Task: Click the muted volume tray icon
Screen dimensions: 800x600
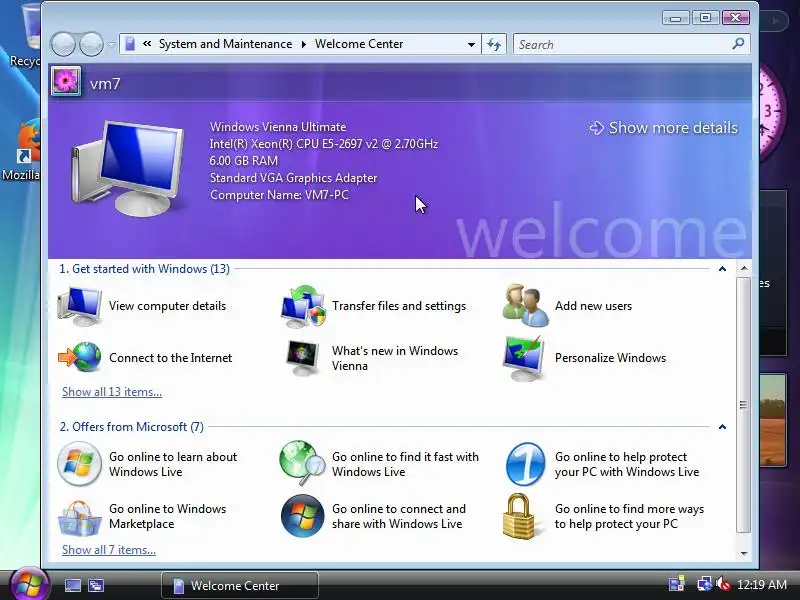Action: click(x=722, y=584)
